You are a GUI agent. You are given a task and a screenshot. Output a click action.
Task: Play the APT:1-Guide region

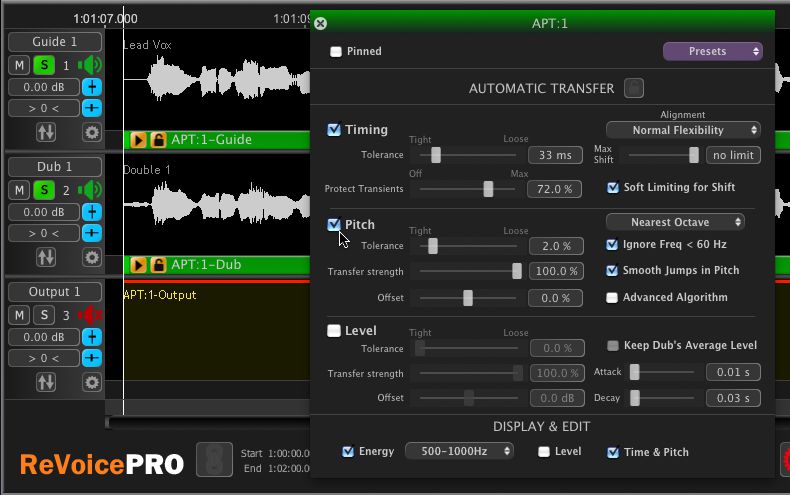pyautogui.click(x=138, y=140)
